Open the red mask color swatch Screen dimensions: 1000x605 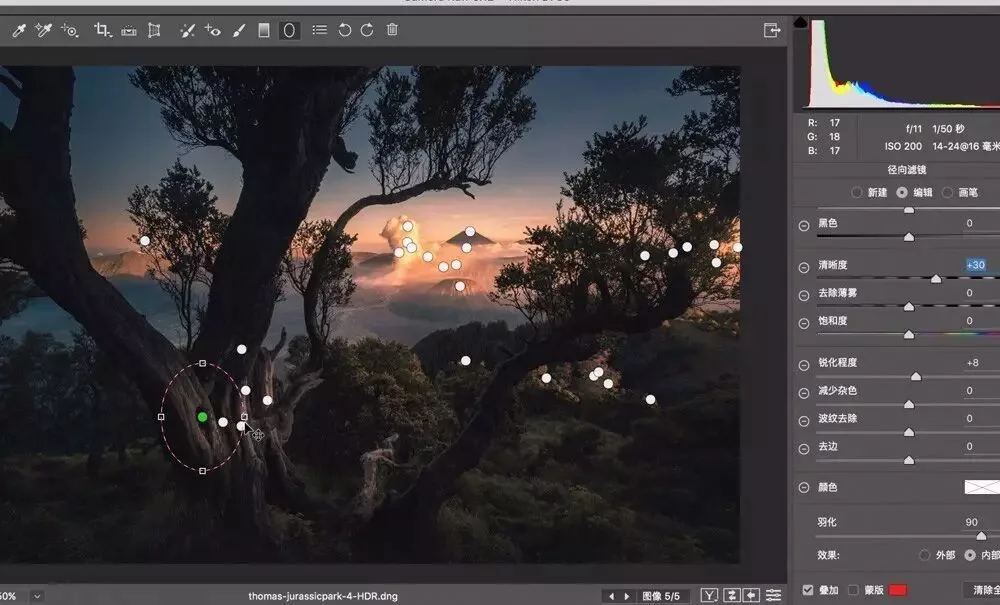tap(898, 590)
